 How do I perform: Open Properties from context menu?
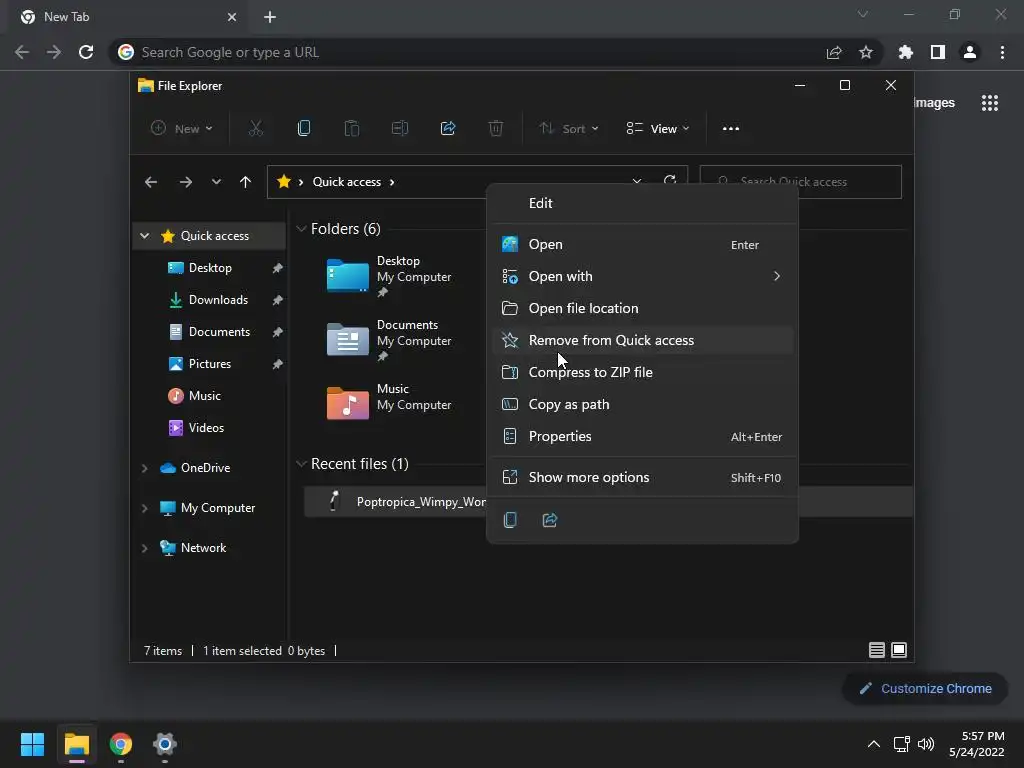pos(643,436)
